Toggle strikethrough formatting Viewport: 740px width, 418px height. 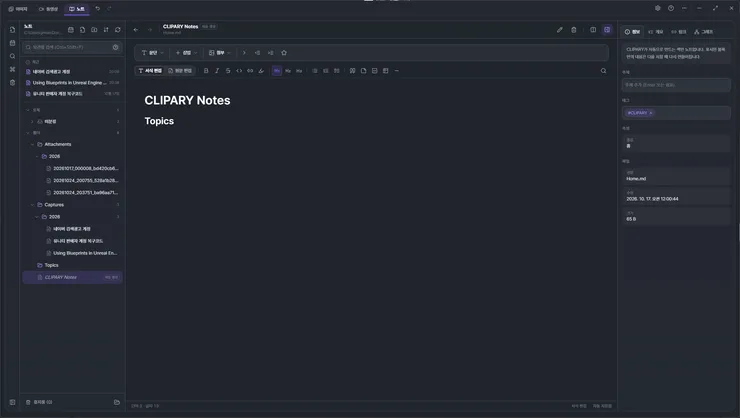pos(228,71)
